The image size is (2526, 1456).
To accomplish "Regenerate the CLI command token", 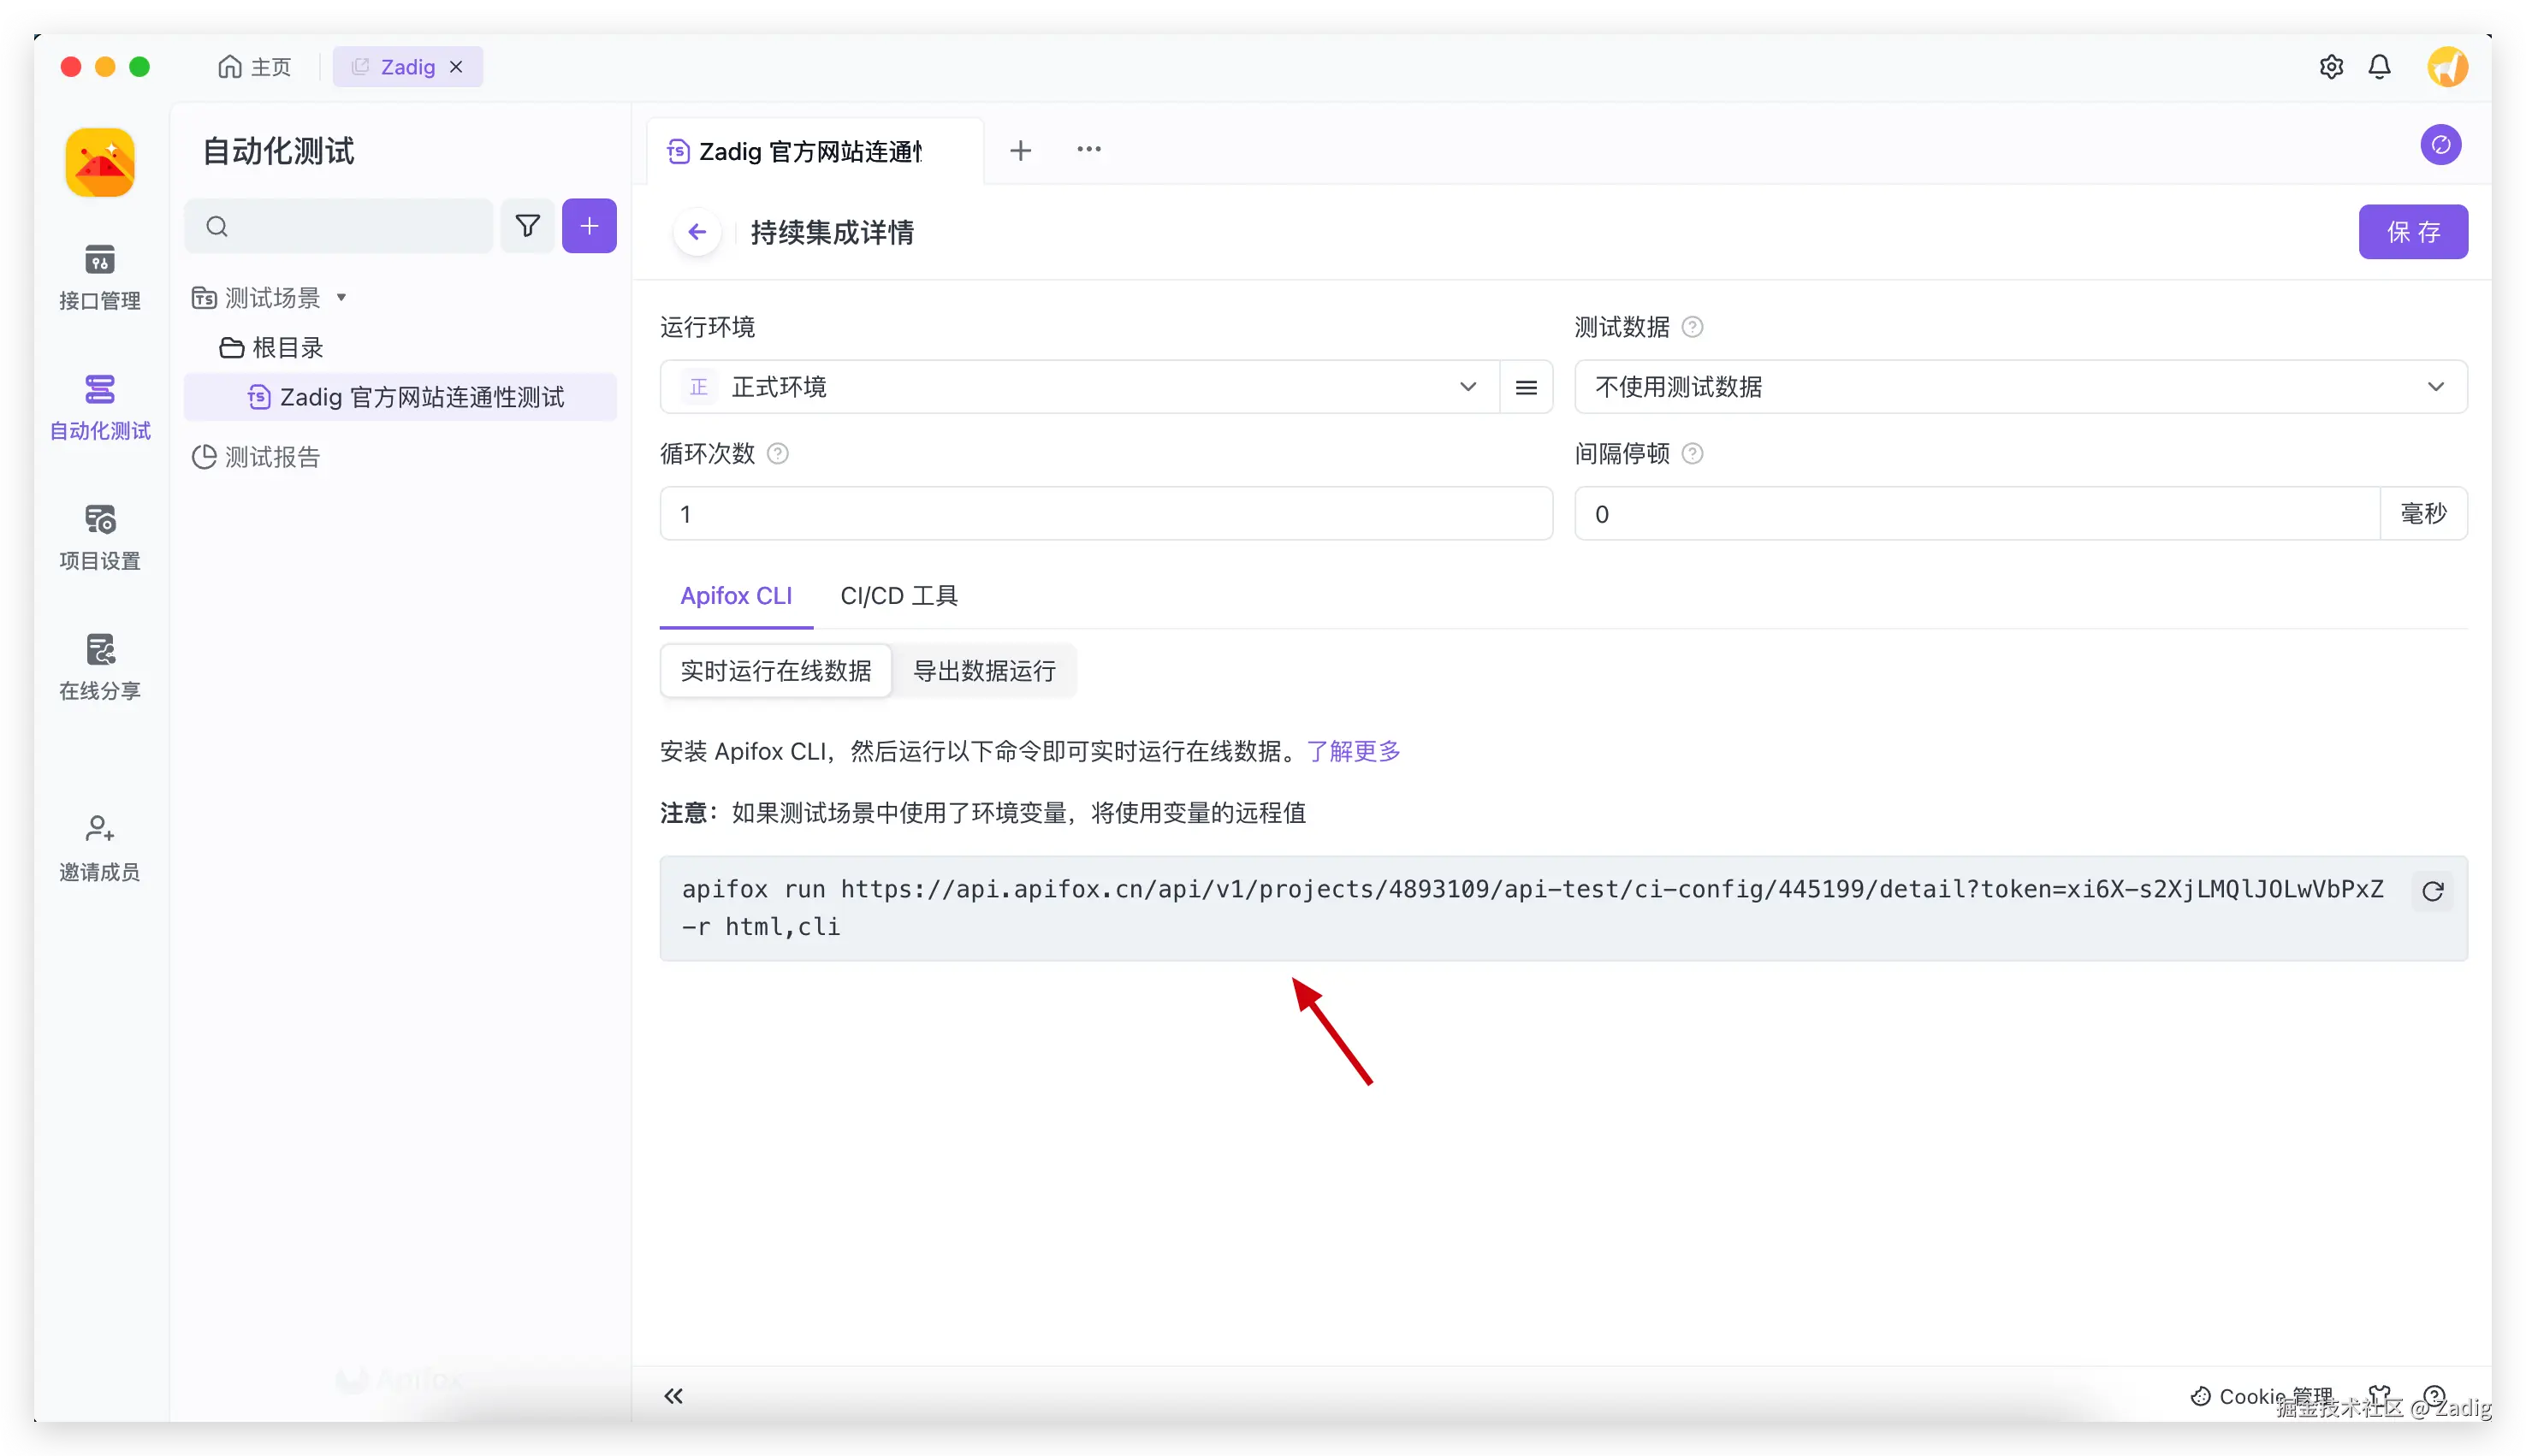I will coord(2432,891).
